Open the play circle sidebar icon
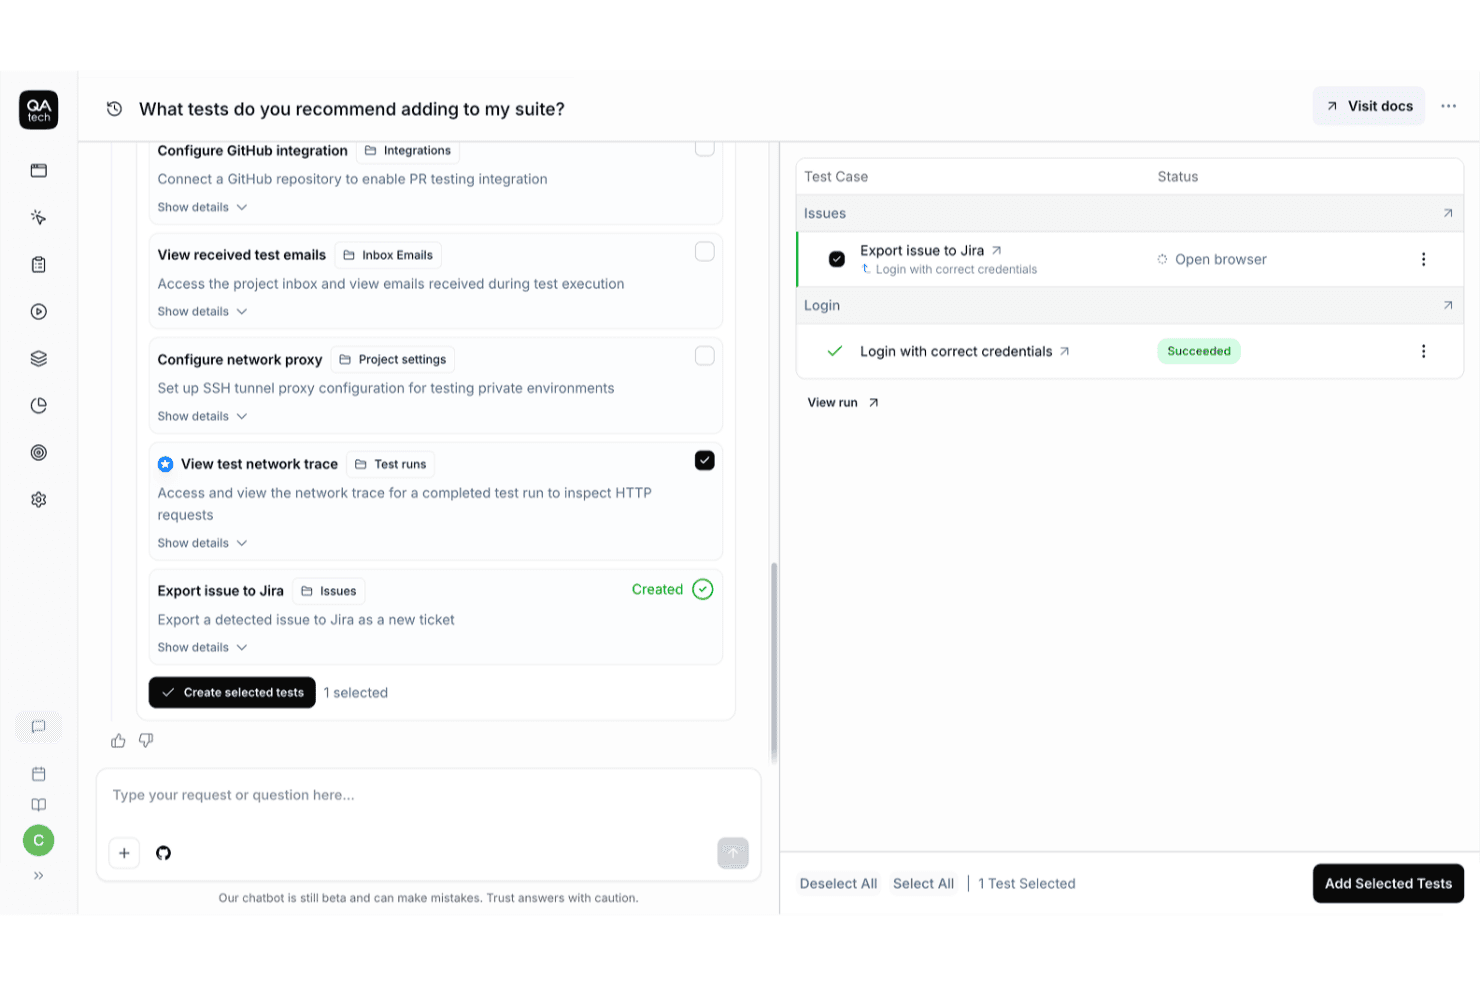 39,312
